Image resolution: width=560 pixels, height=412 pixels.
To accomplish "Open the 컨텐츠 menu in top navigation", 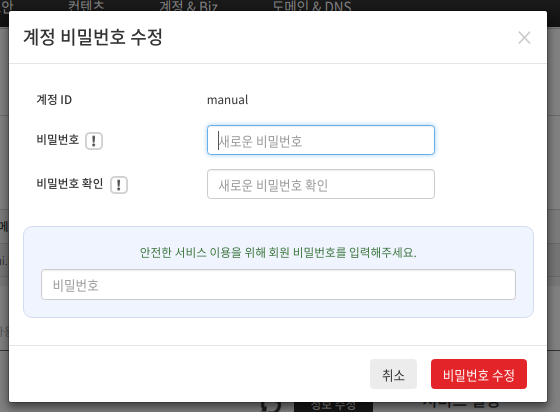I will click(86, 6).
